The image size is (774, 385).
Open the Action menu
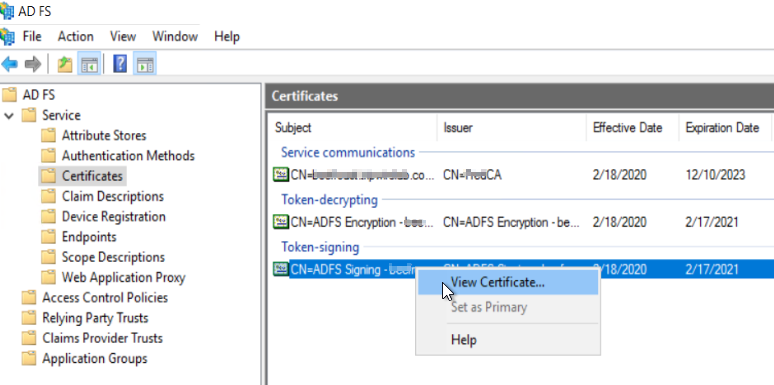point(76,37)
